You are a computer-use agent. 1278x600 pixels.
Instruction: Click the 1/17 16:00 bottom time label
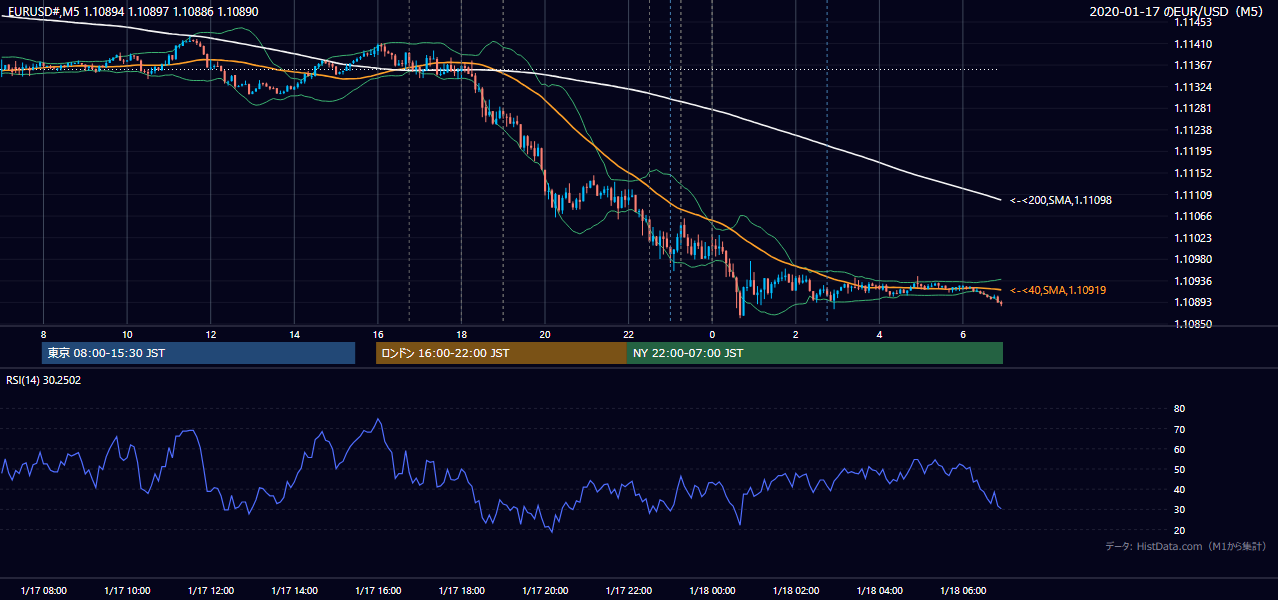378,591
